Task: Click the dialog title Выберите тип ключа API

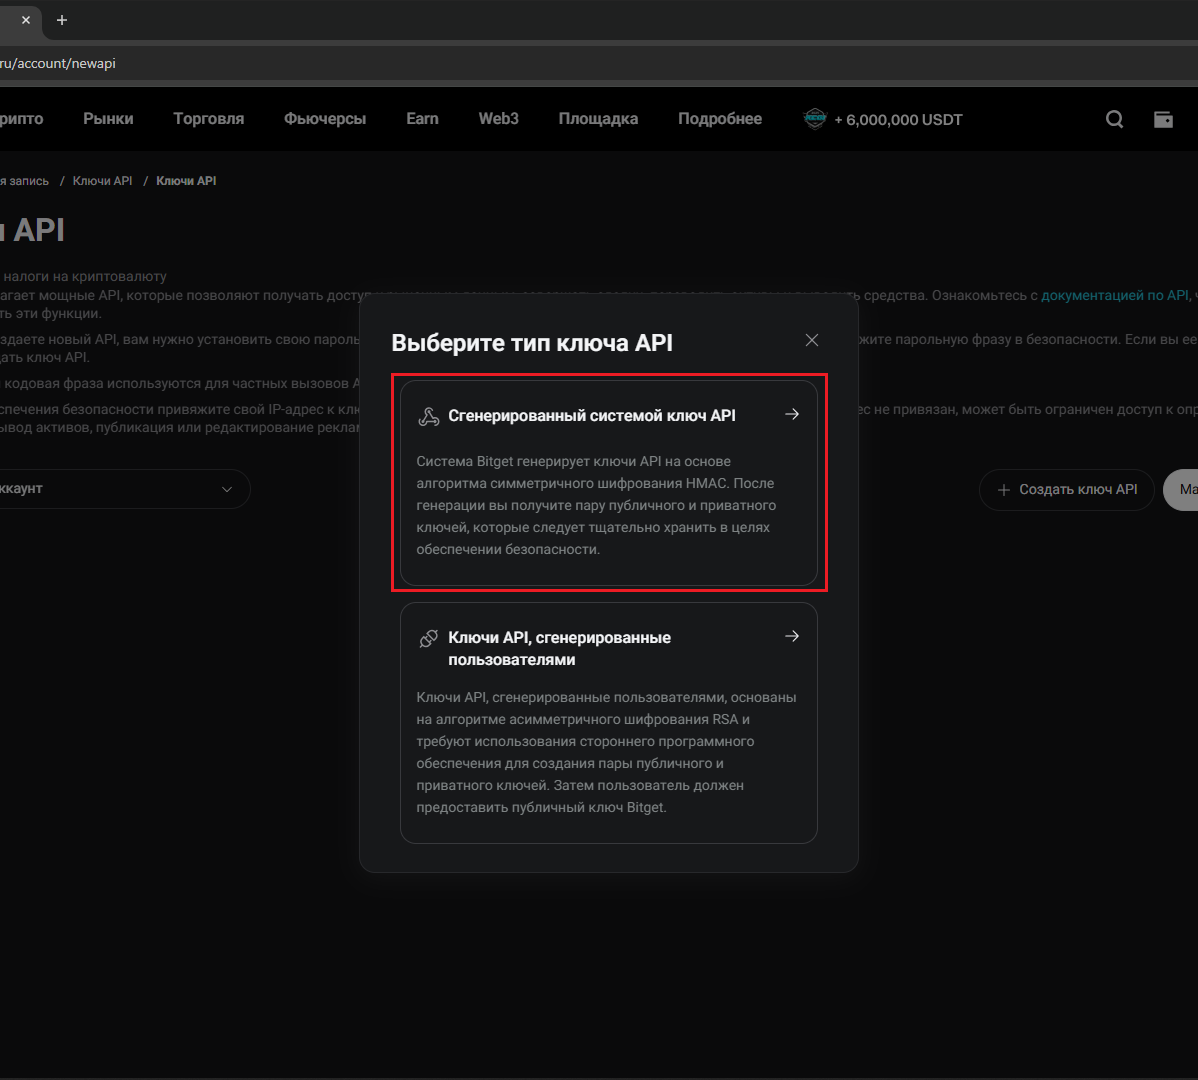Action: click(x=532, y=343)
